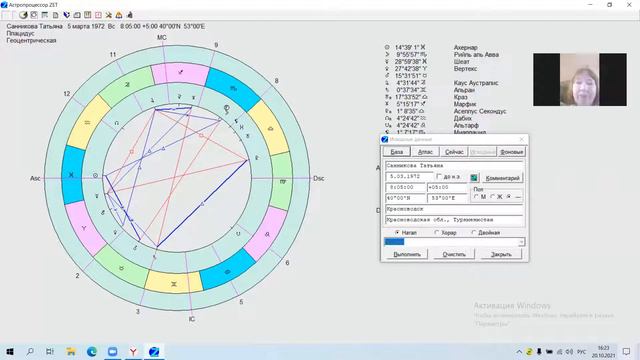Open the 'База' tab button
The image size is (640, 360).
(397, 152)
